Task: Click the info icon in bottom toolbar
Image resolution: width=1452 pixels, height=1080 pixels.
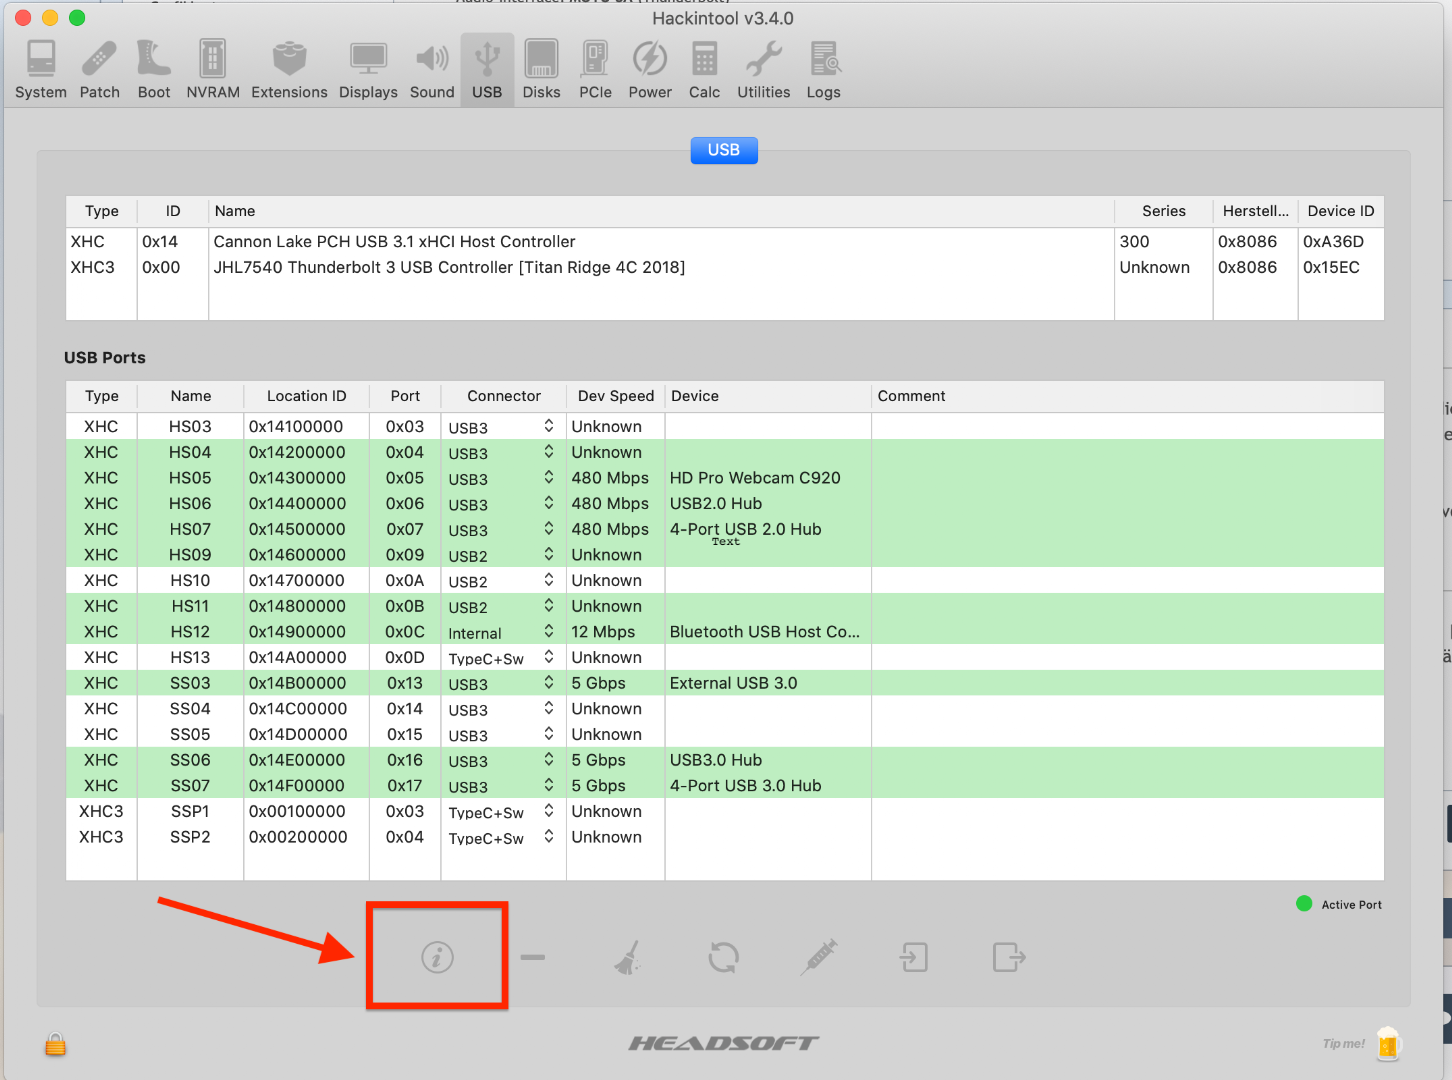Action: tap(437, 958)
